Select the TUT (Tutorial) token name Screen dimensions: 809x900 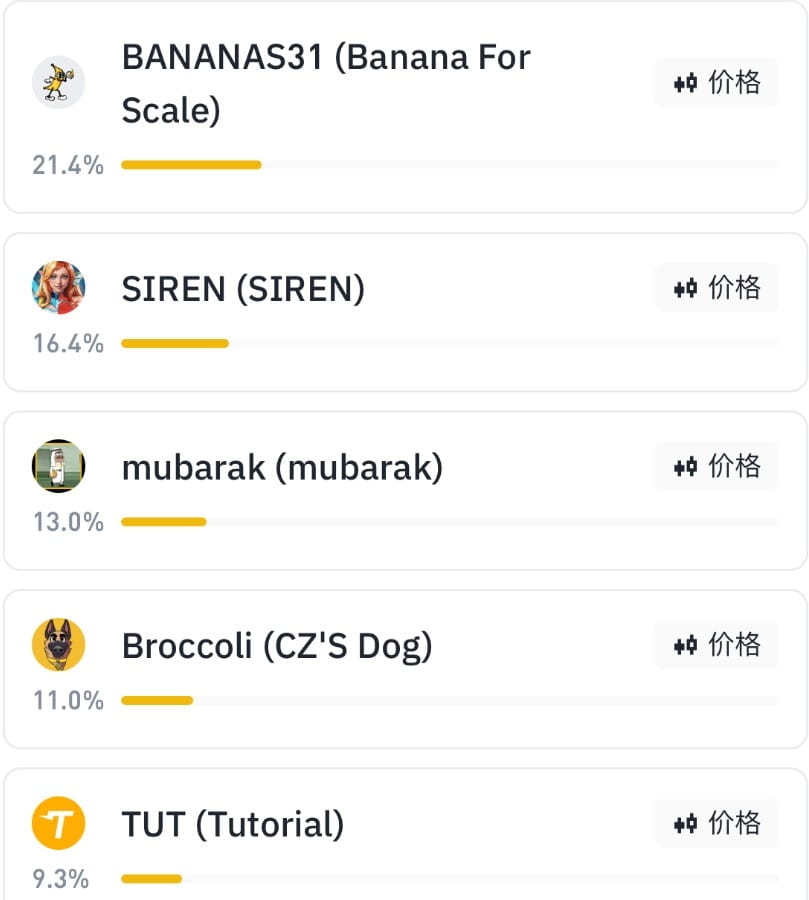[x=233, y=825]
